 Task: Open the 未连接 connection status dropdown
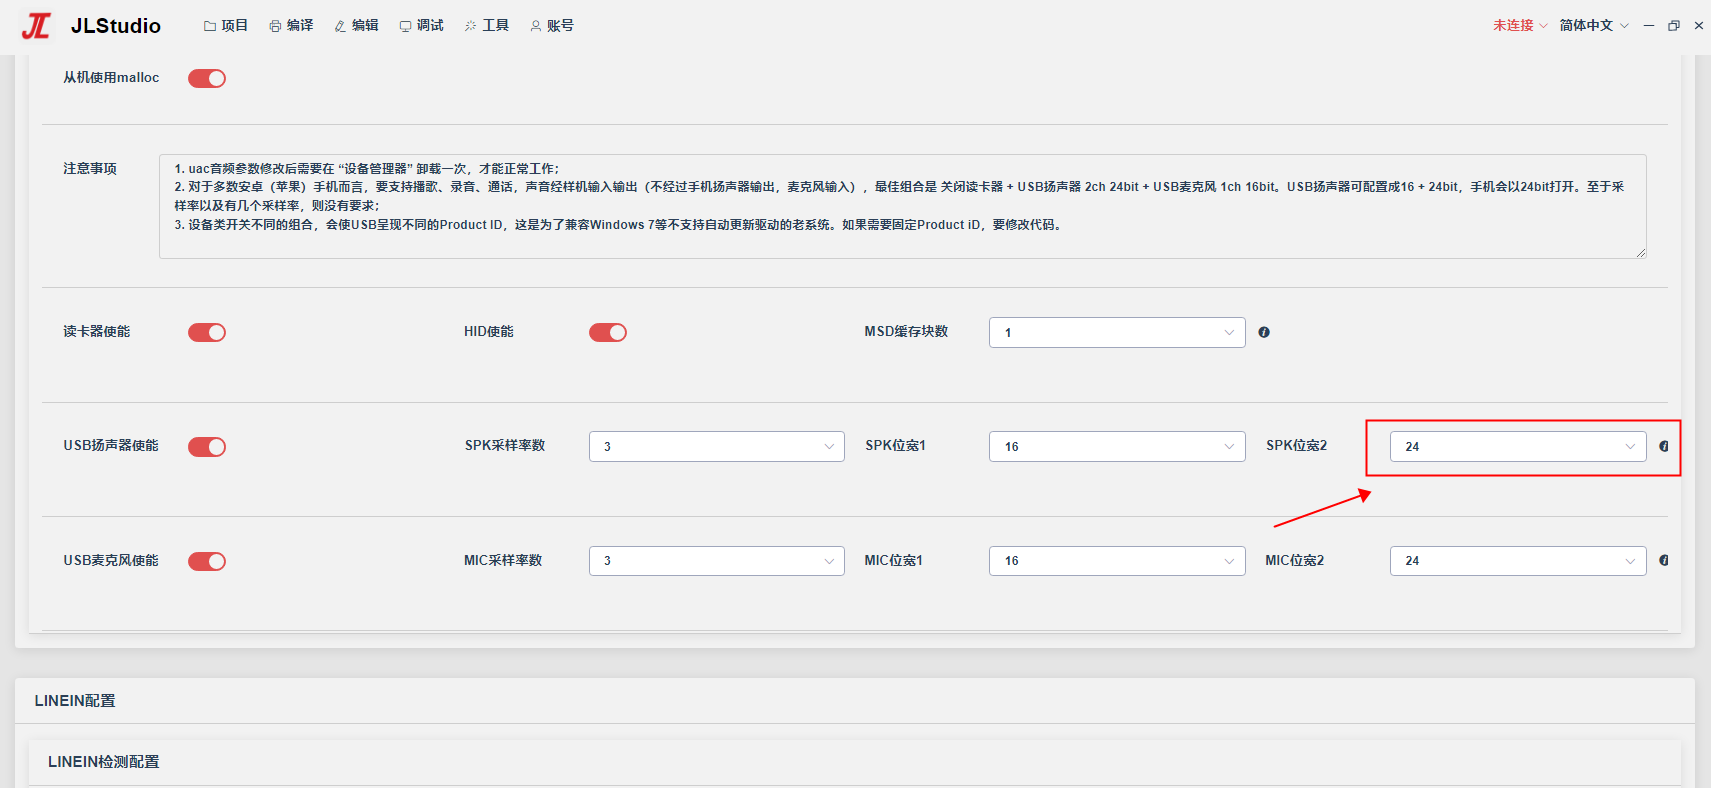(x=1520, y=25)
